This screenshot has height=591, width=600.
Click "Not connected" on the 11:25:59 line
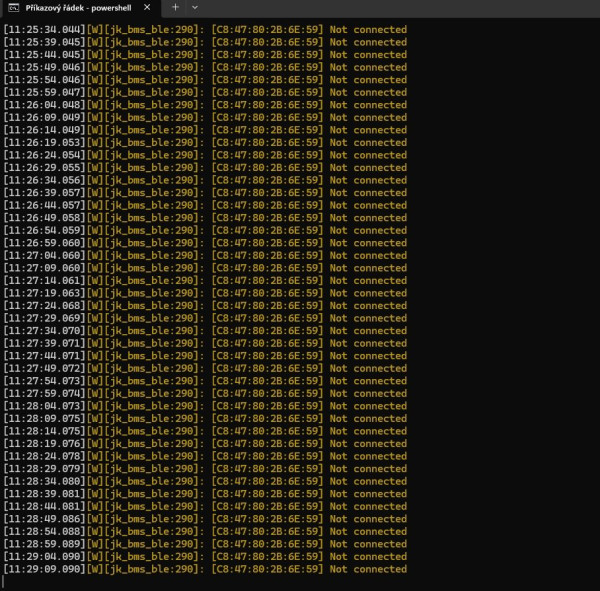tap(367, 92)
